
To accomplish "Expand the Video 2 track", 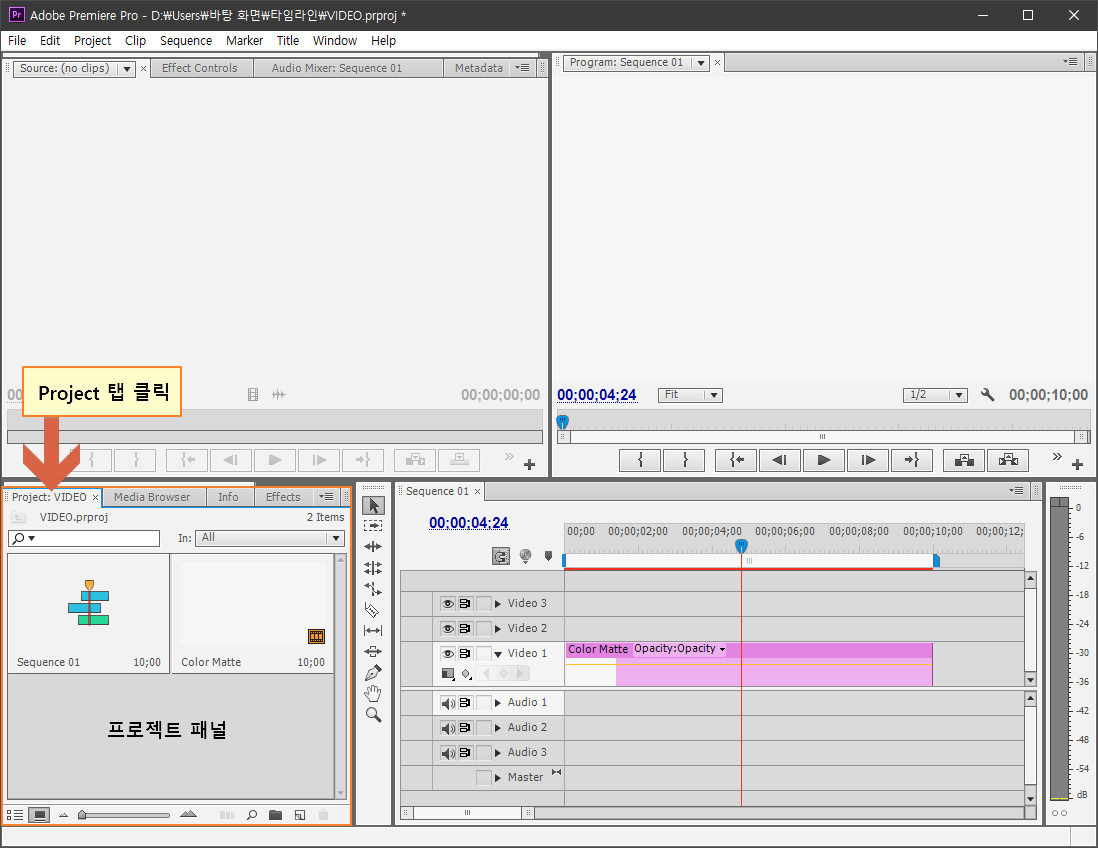I will (x=498, y=629).
